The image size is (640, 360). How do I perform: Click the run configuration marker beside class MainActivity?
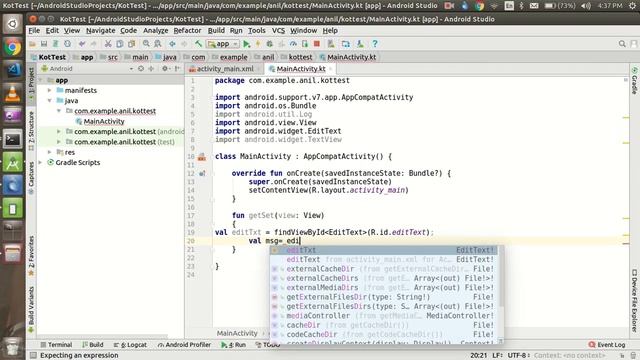pyautogui.click(x=202, y=157)
